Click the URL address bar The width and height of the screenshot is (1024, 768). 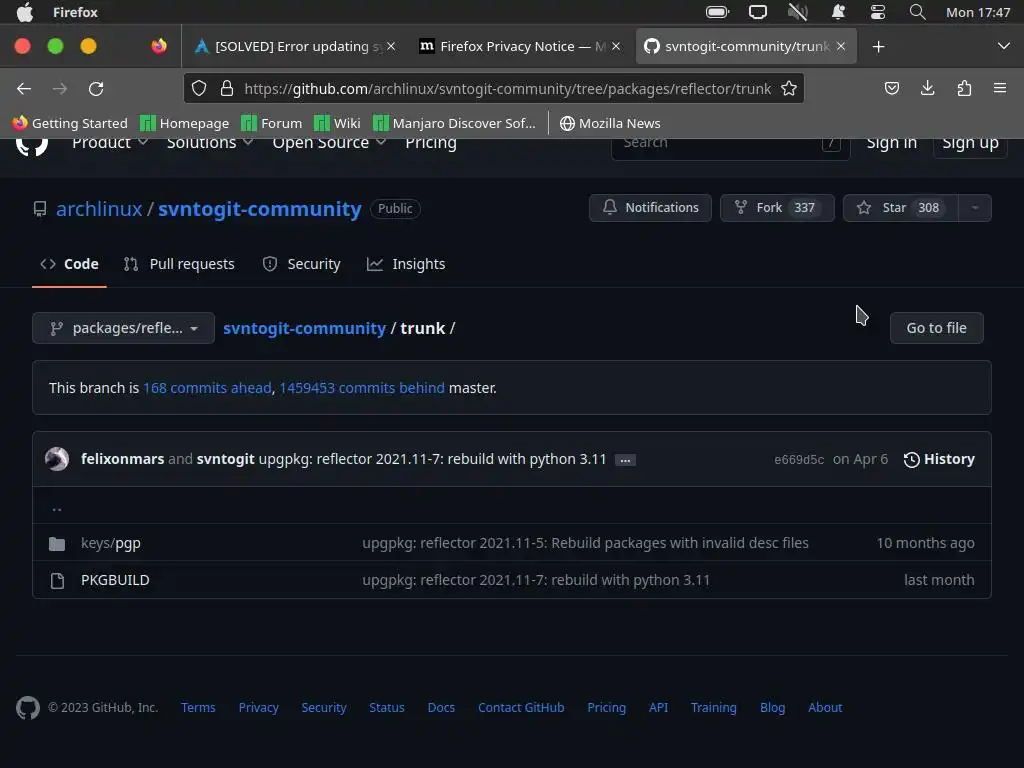[507, 89]
